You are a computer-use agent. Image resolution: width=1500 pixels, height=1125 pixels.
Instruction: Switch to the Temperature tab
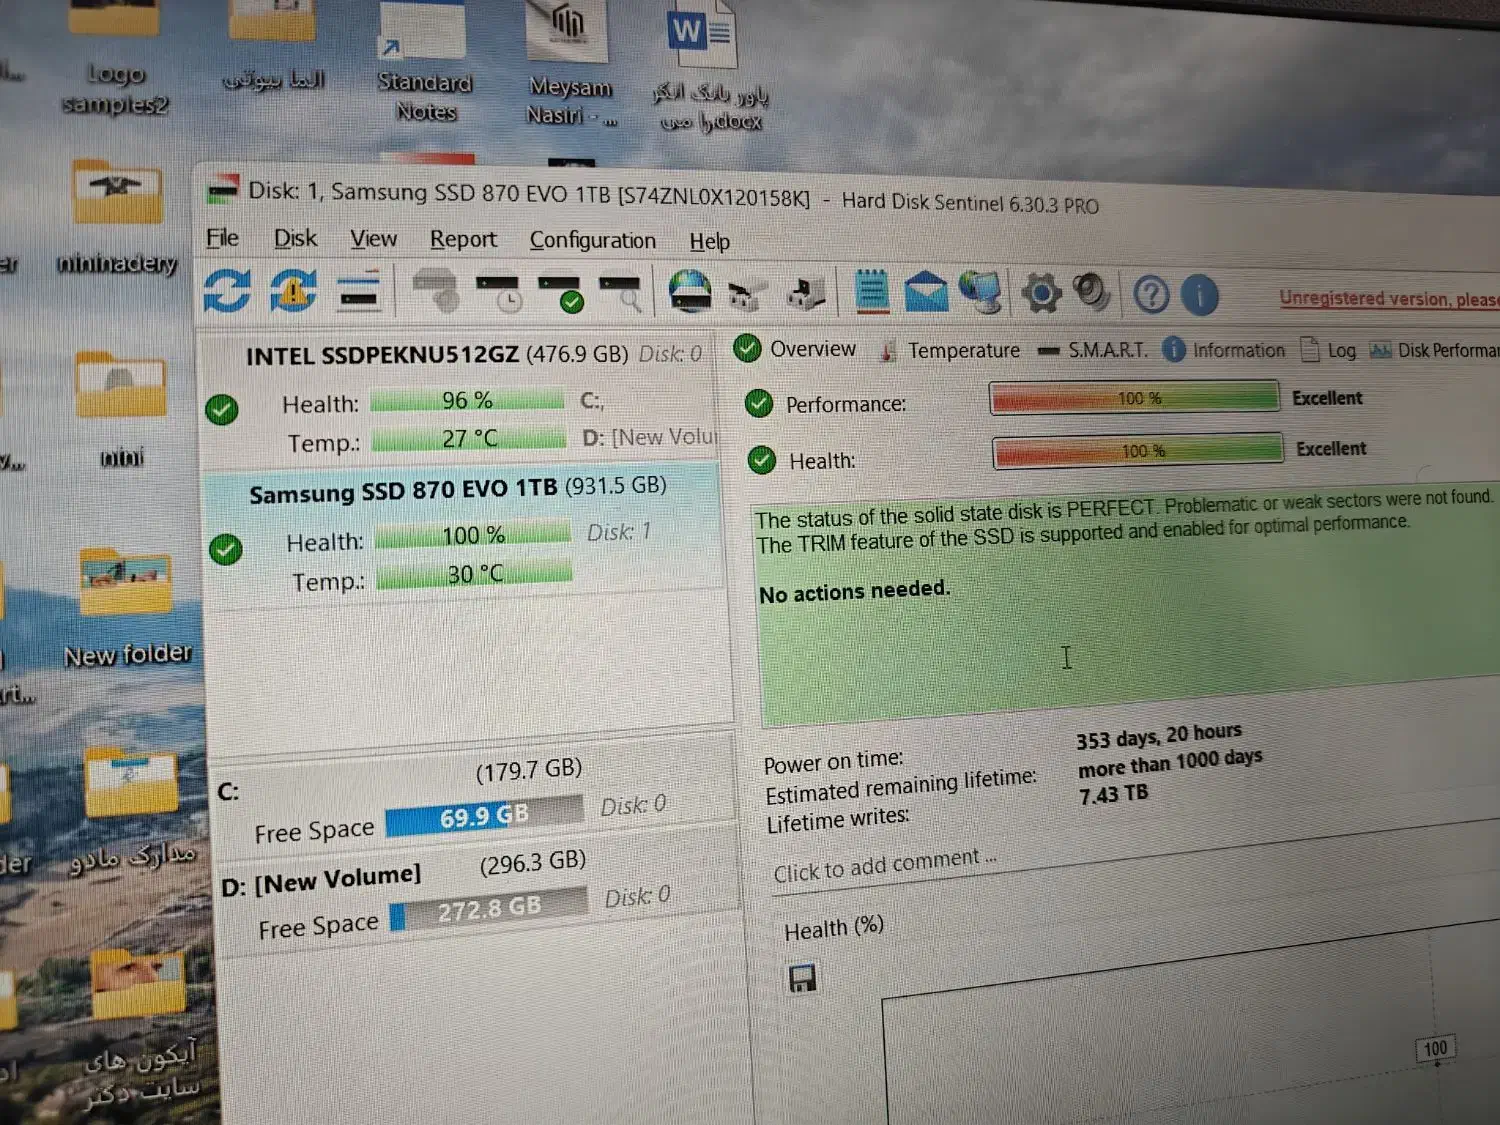click(x=949, y=351)
